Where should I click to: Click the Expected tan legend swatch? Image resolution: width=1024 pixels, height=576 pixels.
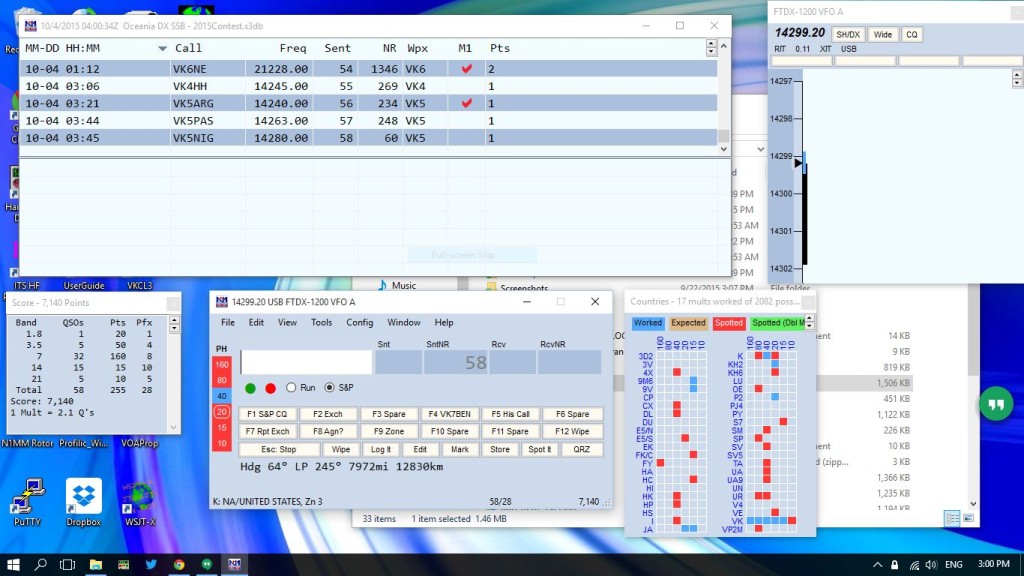pyautogui.click(x=688, y=323)
